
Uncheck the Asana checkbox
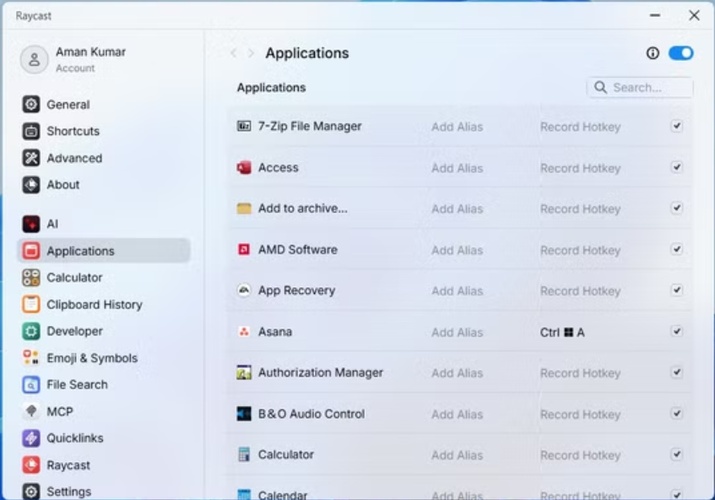click(x=677, y=331)
